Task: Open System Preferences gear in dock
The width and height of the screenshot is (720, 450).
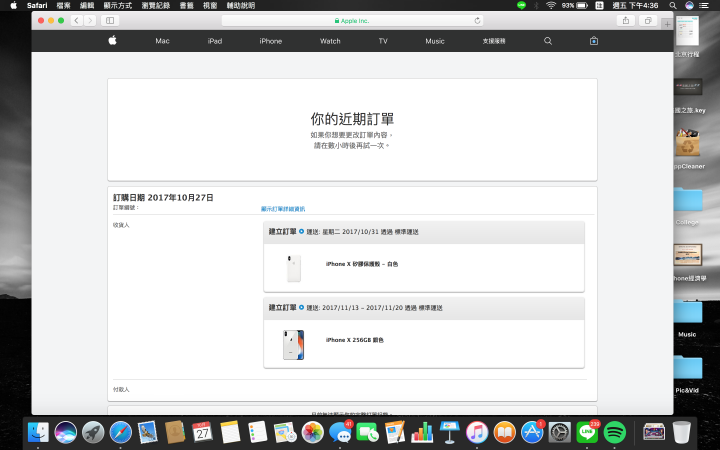Action: click(x=560, y=432)
